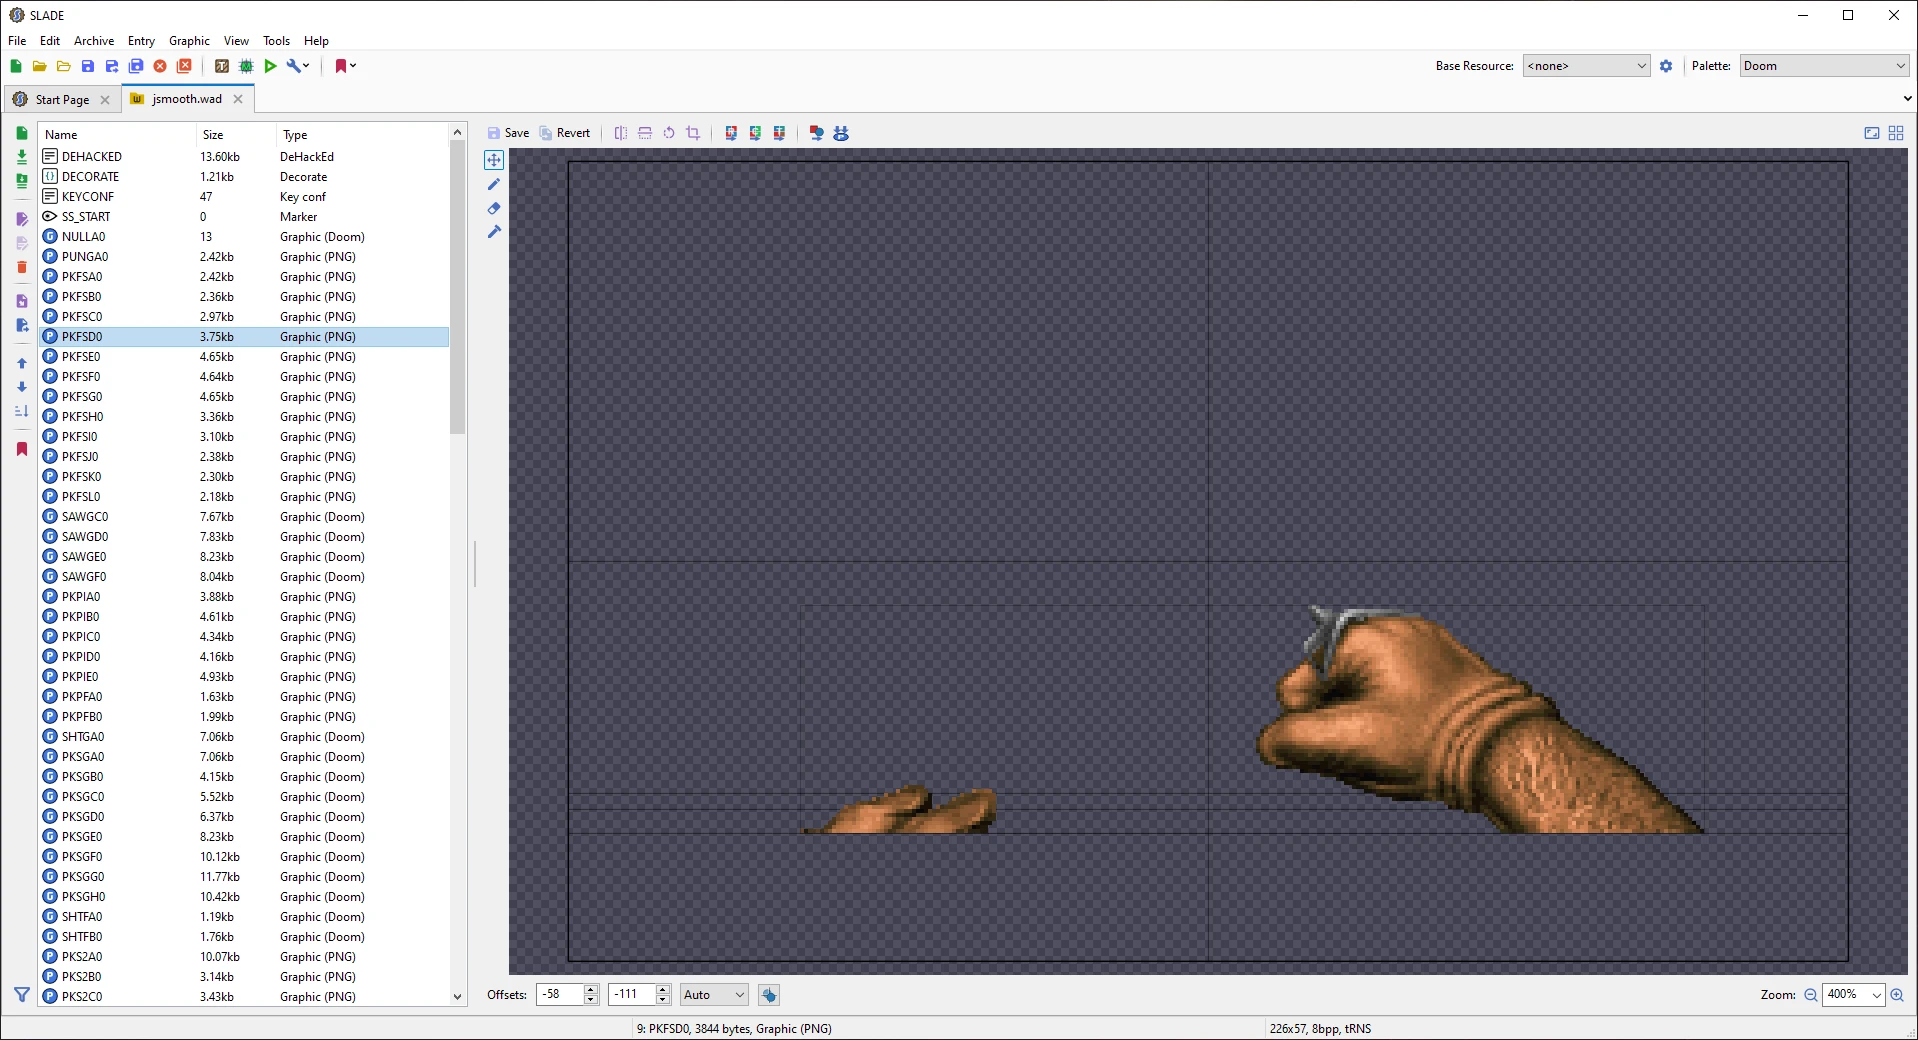The width and height of the screenshot is (1918, 1040).
Task: Open the Archive menu
Action: point(94,41)
